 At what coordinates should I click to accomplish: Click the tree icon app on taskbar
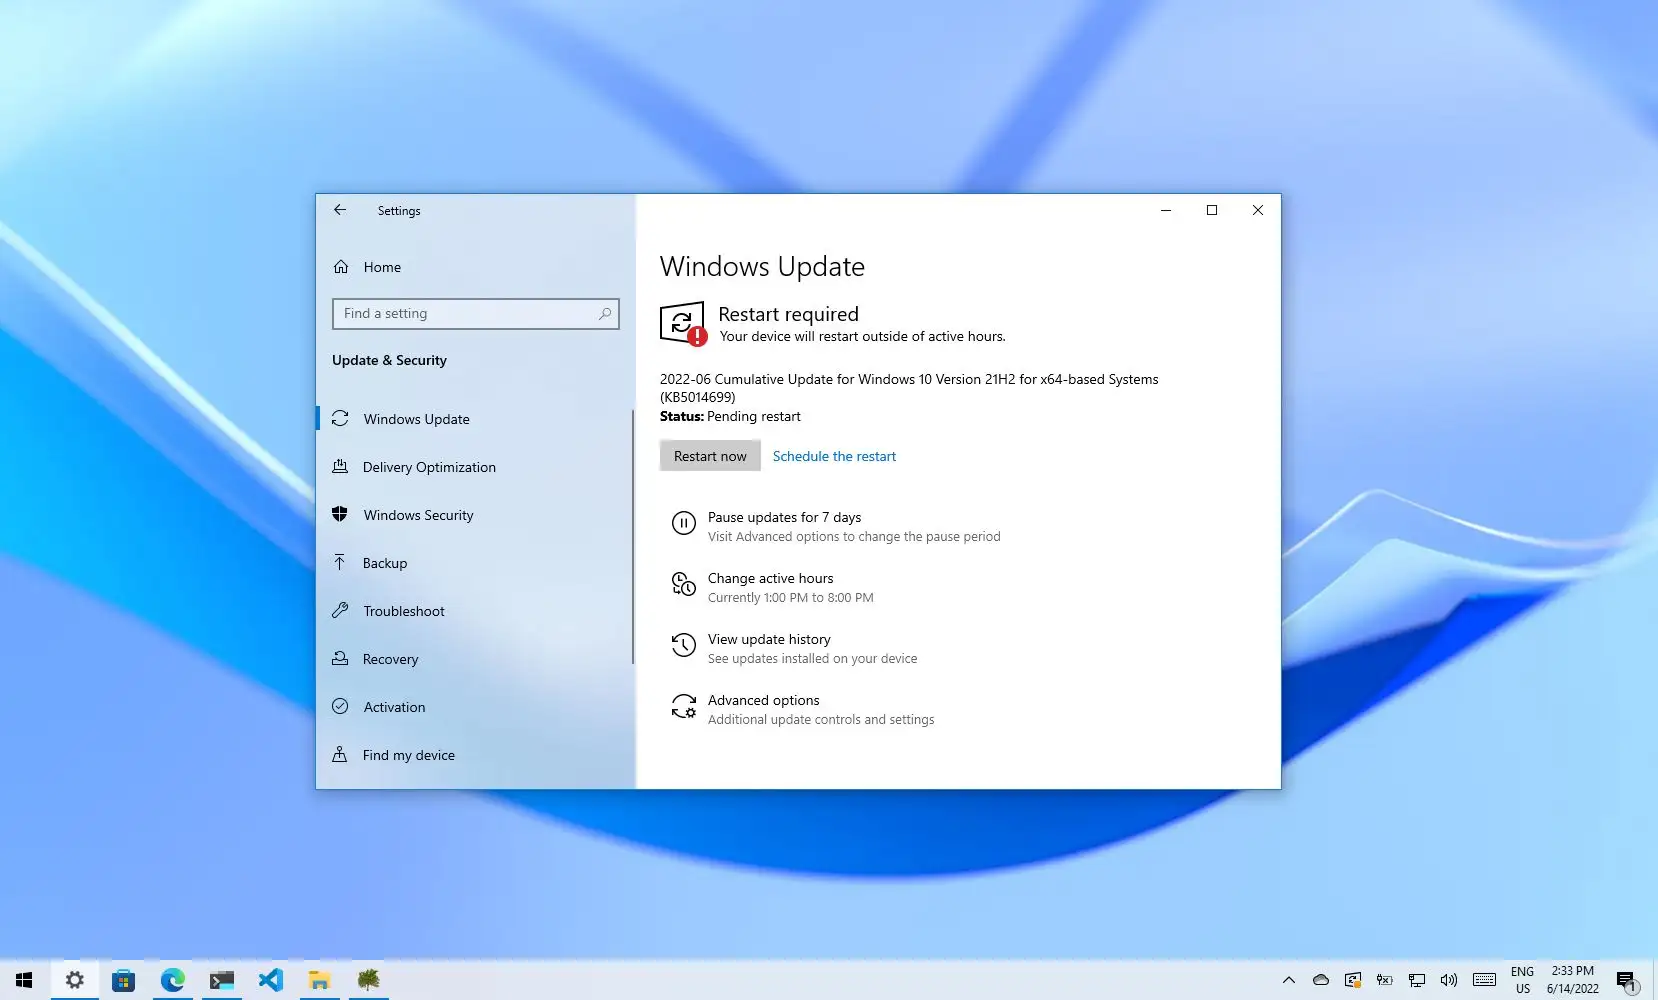(x=368, y=980)
